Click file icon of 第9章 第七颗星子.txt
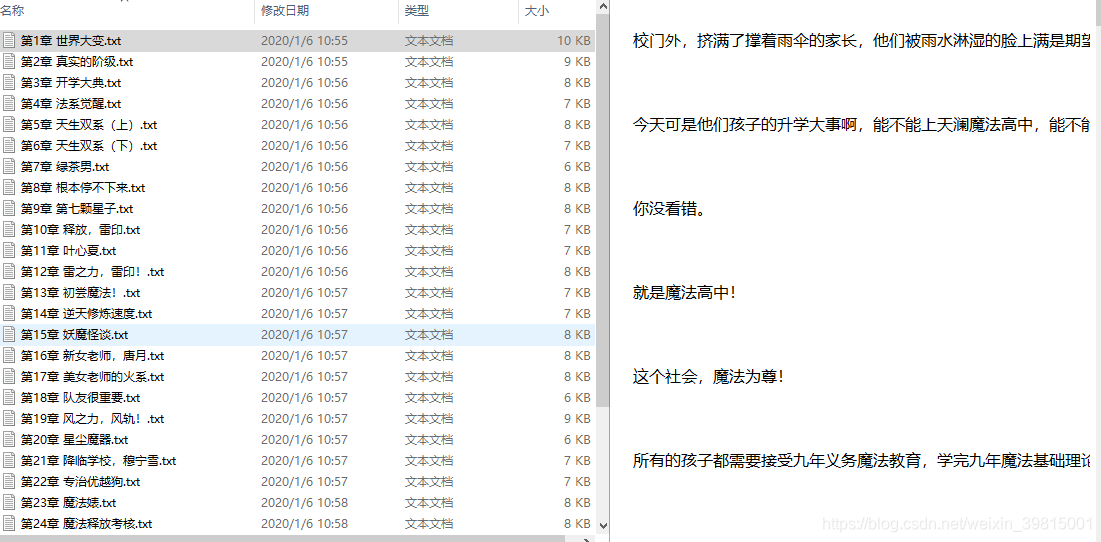The height and width of the screenshot is (542, 1101). pyautogui.click(x=8, y=209)
